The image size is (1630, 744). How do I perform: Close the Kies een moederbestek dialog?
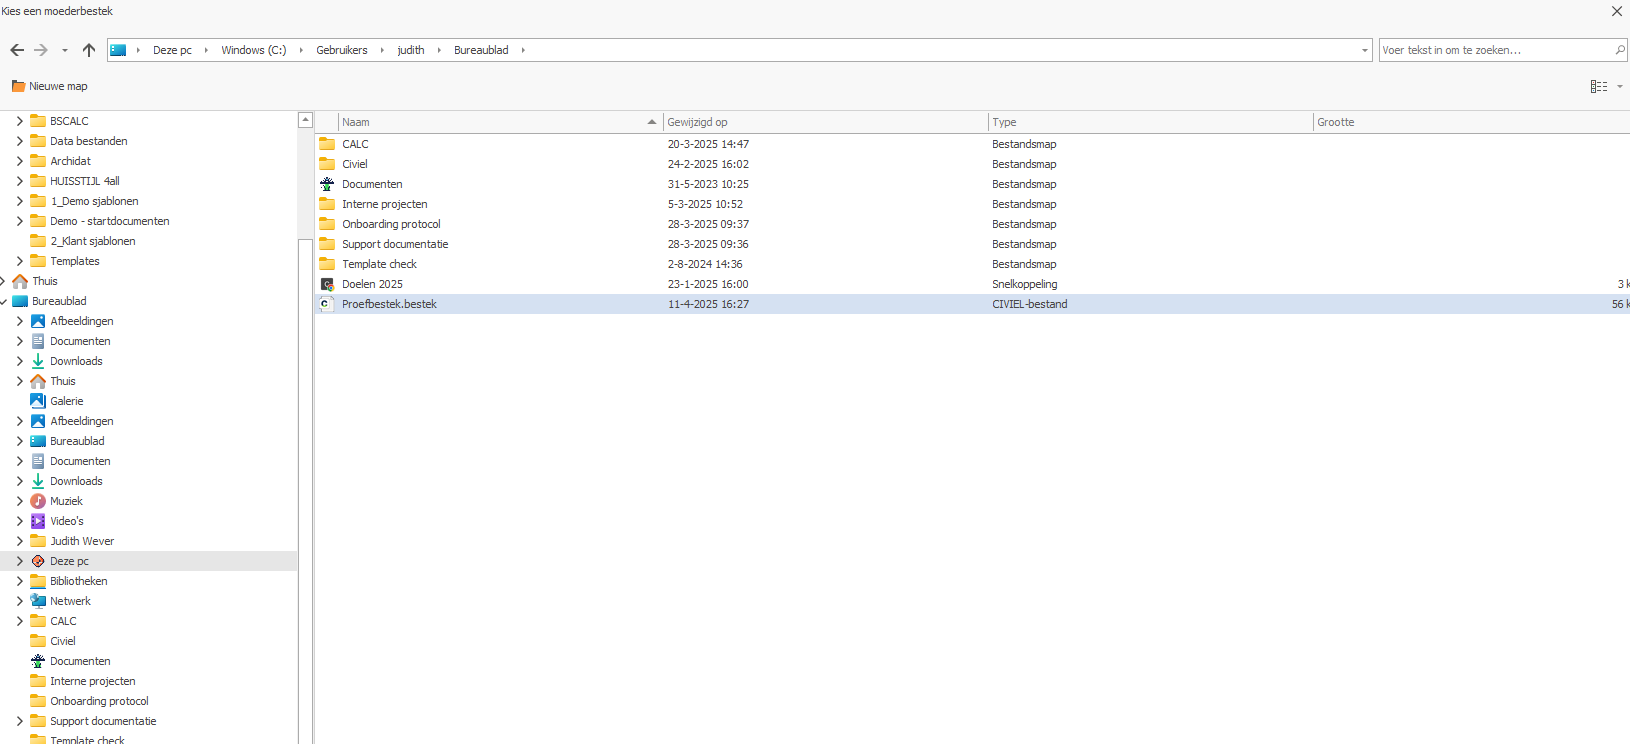pos(1617,11)
